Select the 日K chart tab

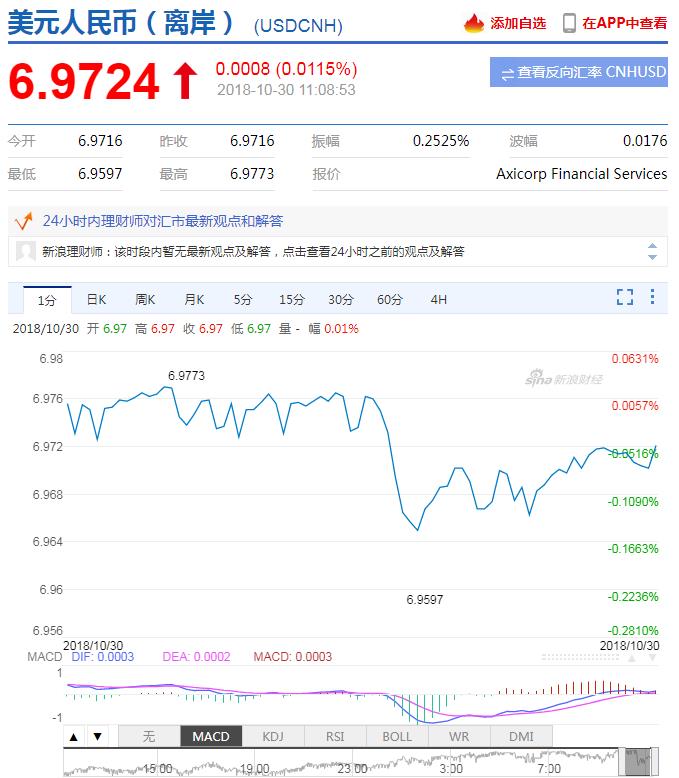tap(96, 299)
